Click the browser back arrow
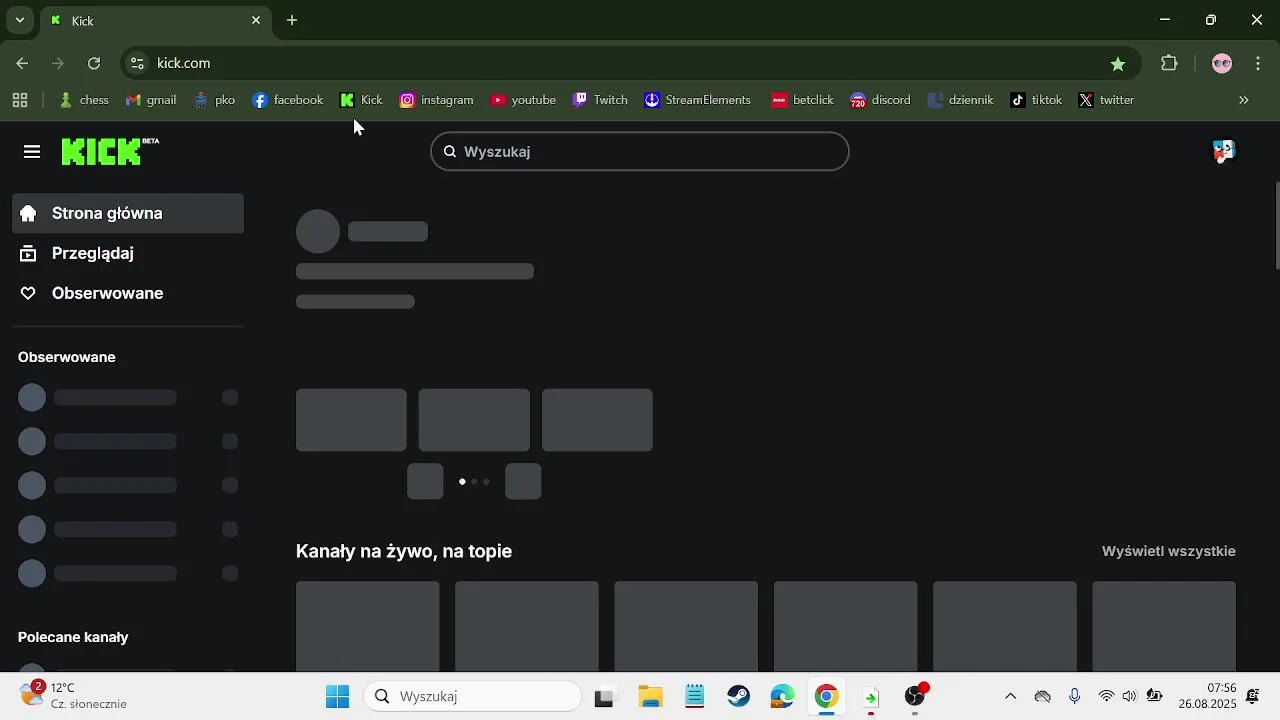Image resolution: width=1280 pixels, height=720 pixels. [x=22, y=63]
